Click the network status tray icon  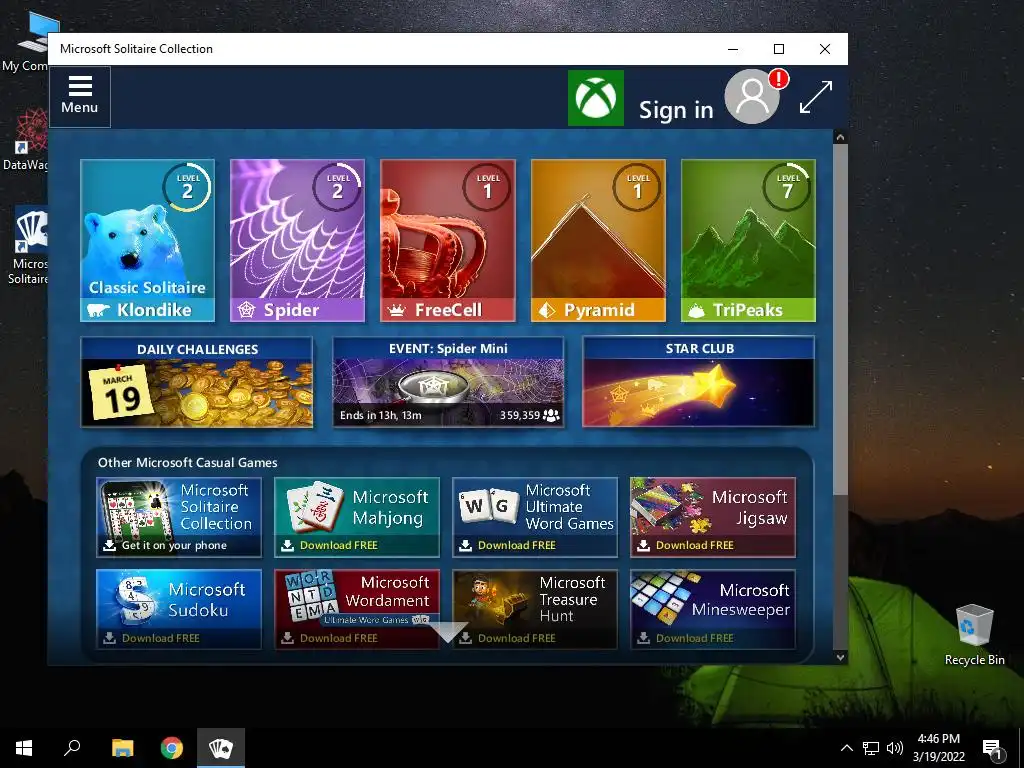[x=871, y=748]
